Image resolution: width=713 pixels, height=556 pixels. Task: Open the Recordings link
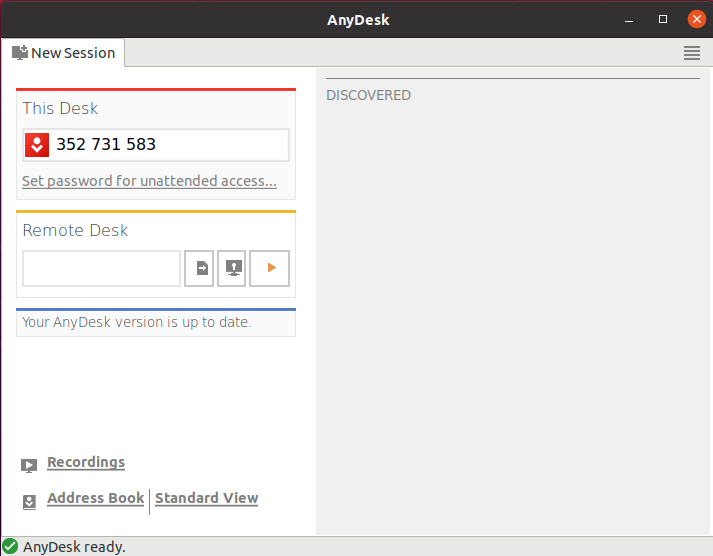86,462
